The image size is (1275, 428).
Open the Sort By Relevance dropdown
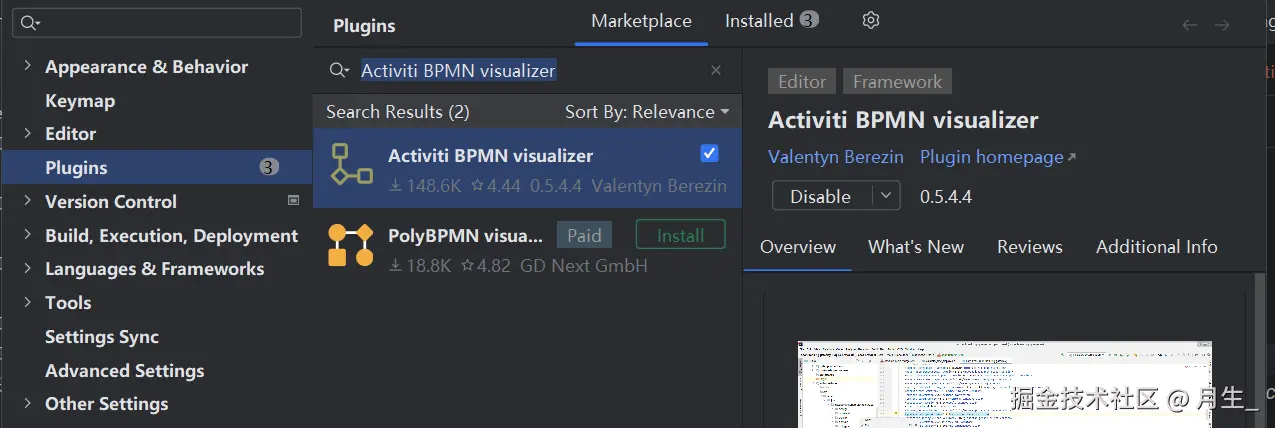coord(647,112)
